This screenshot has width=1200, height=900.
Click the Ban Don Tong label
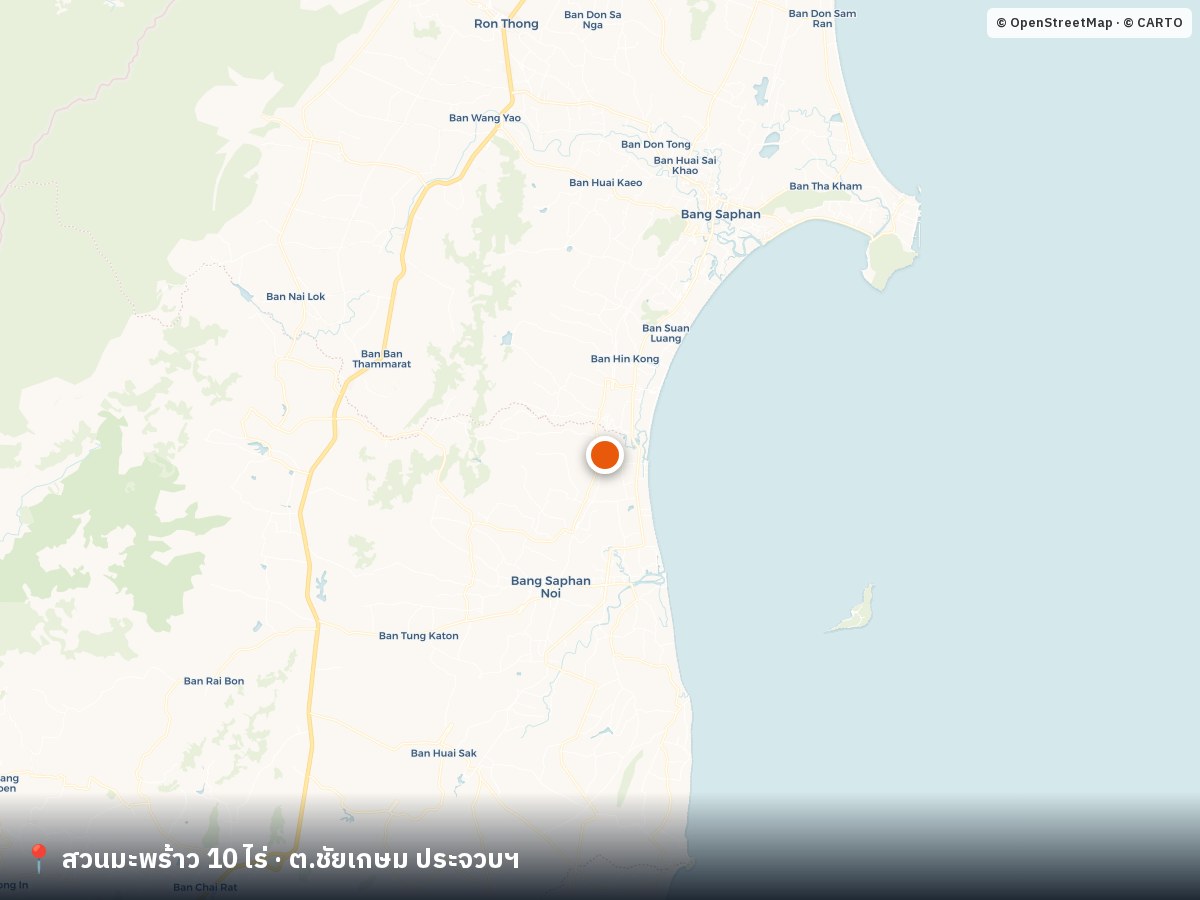656,145
